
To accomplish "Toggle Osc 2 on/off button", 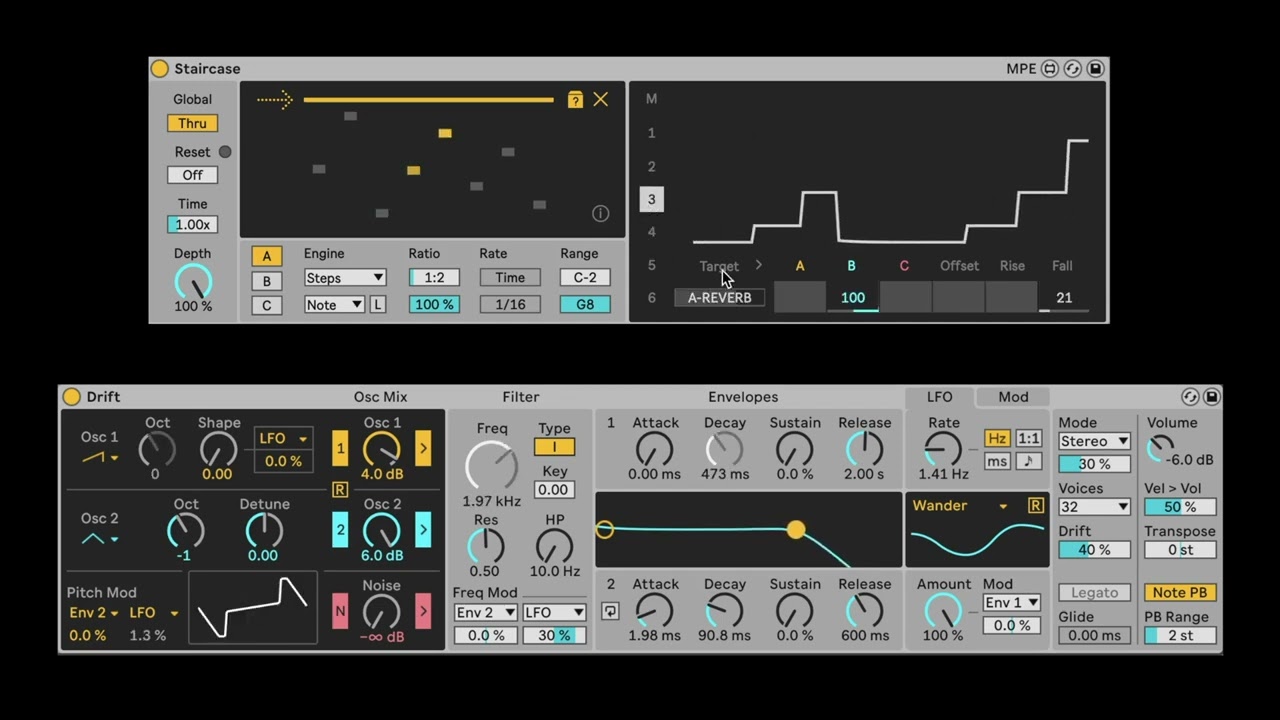I will coord(340,529).
